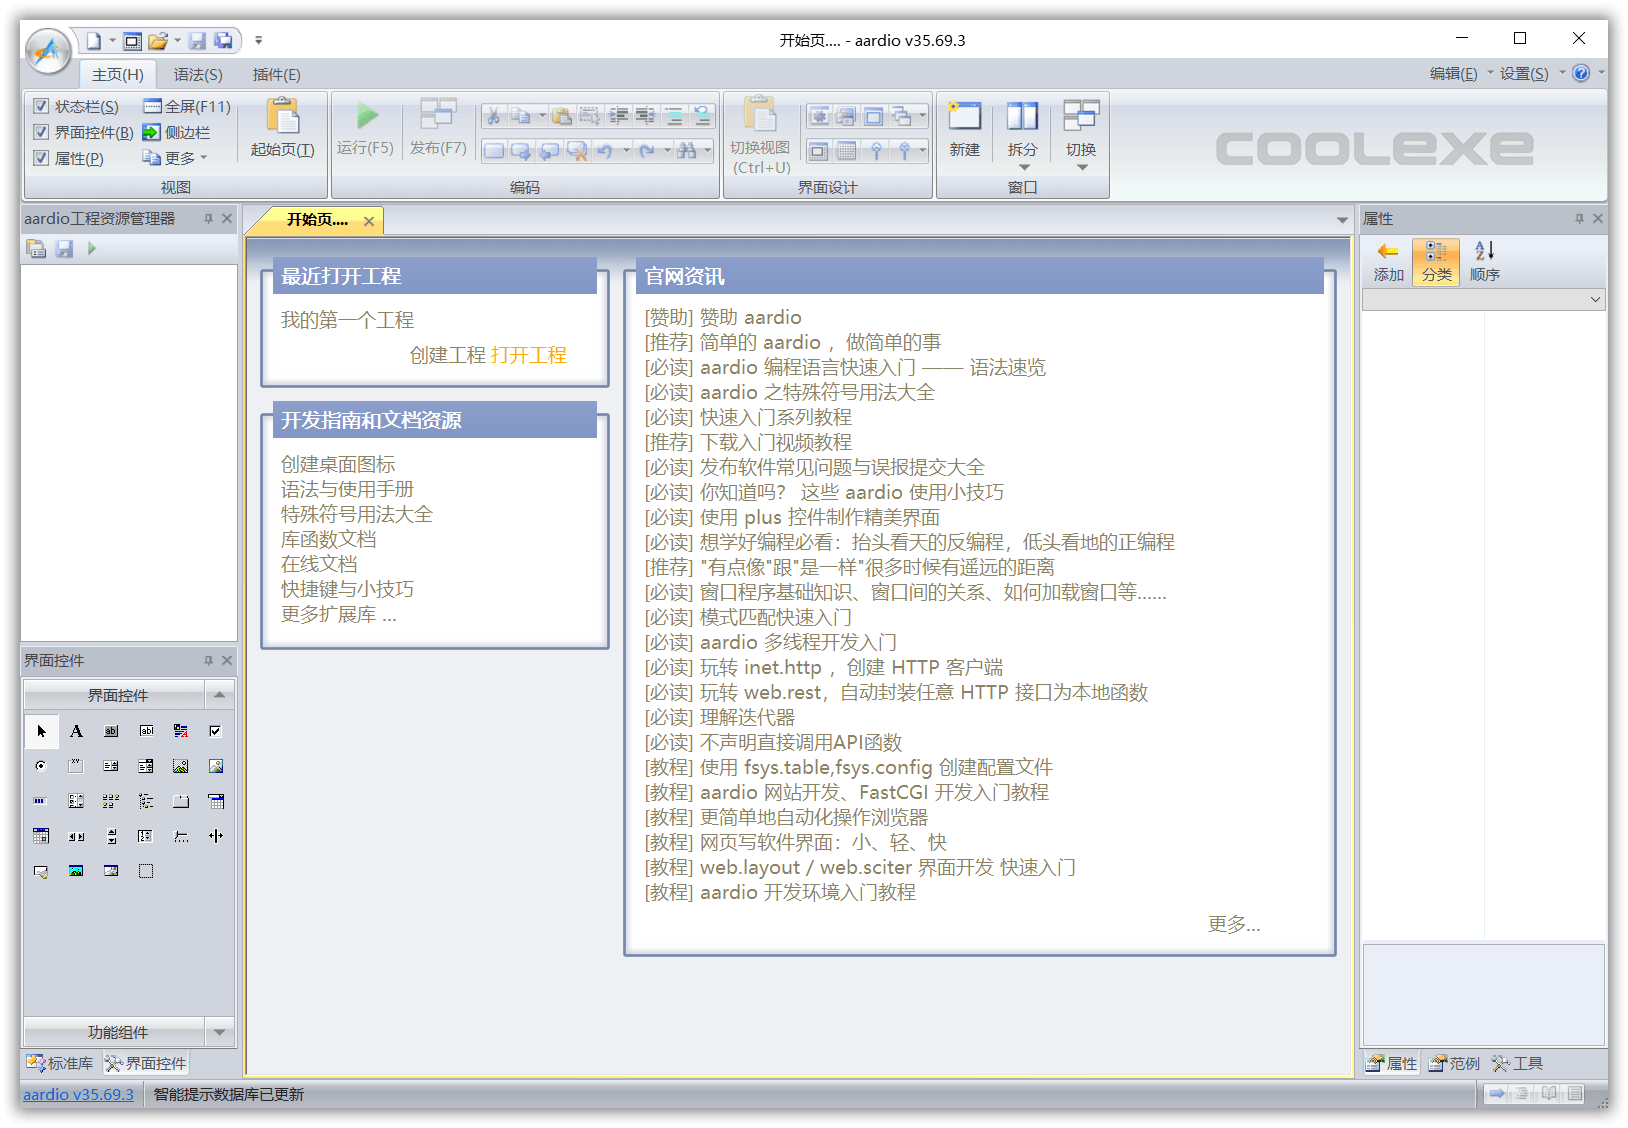This screenshot has height=1128, width=1628.
Task: Open the properties panel combo box dropdown
Action: tap(1593, 299)
